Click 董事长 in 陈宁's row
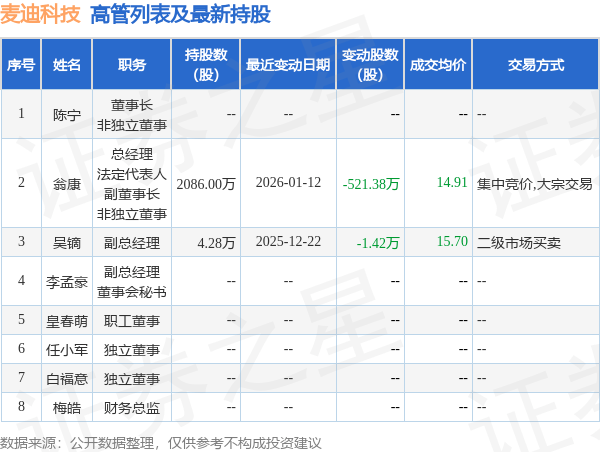Image resolution: width=600 pixels, height=452 pixels. 132,105
